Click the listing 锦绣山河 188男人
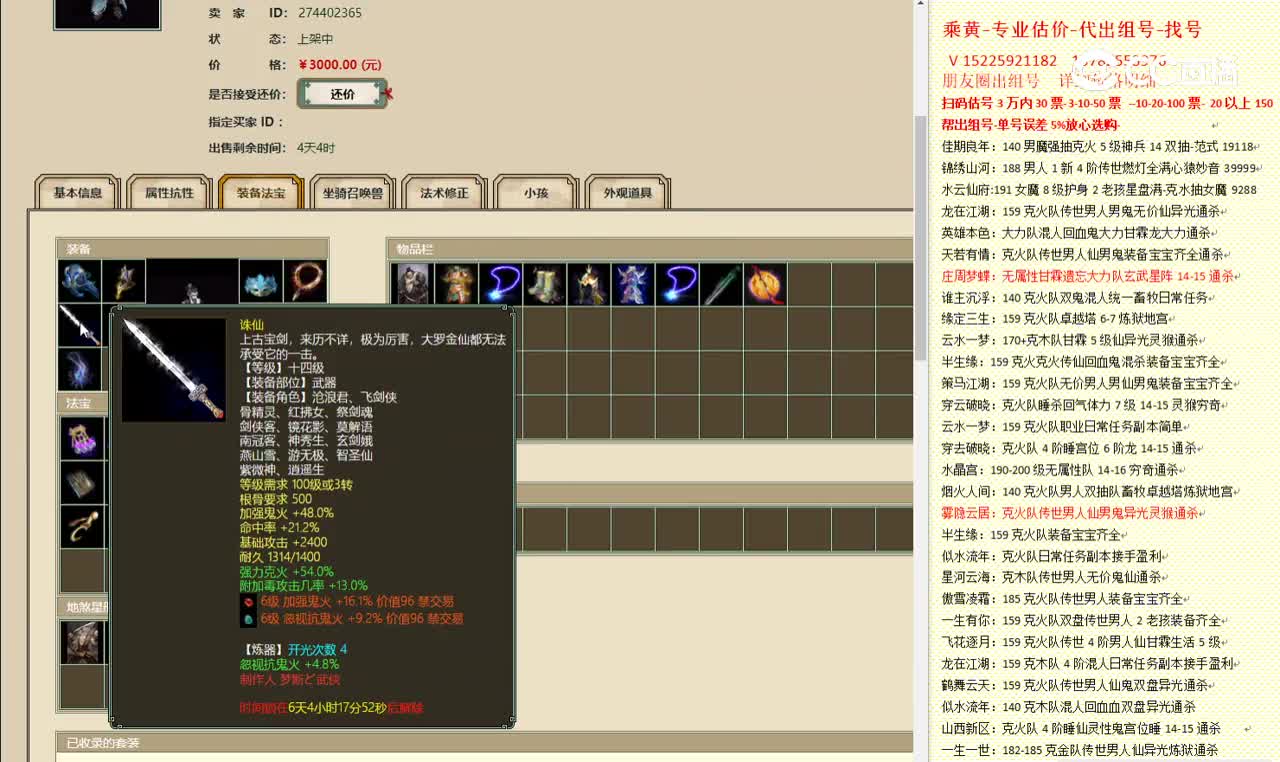 (1099, 168)
